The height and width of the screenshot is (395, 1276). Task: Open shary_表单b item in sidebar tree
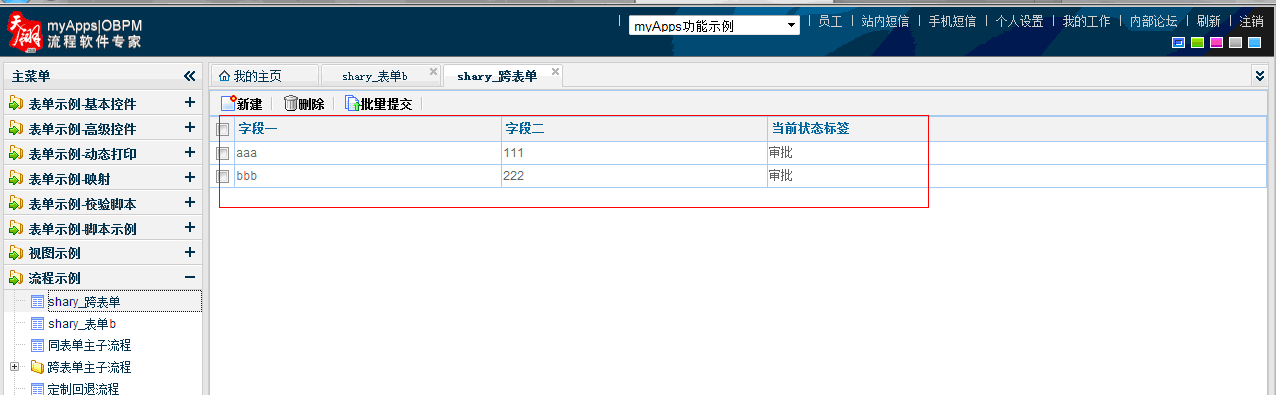click(82, 323)
